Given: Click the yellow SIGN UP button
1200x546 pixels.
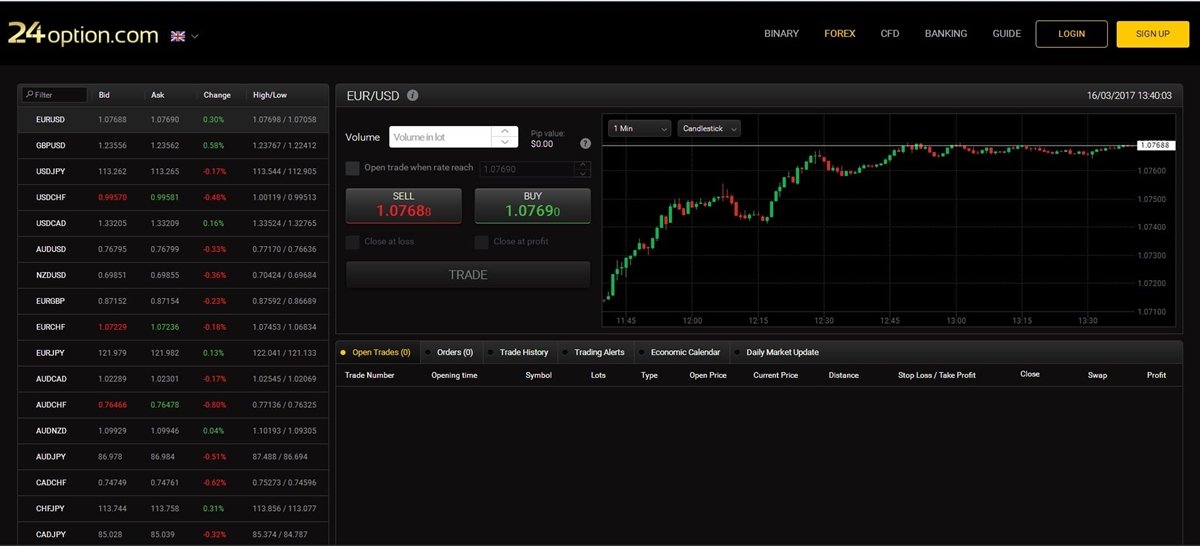Looking at the screenshot, I should pos(1152,34).
